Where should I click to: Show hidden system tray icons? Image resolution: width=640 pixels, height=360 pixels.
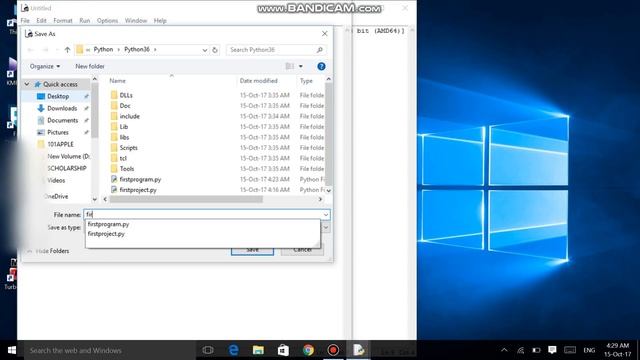(x=504, y=350)
